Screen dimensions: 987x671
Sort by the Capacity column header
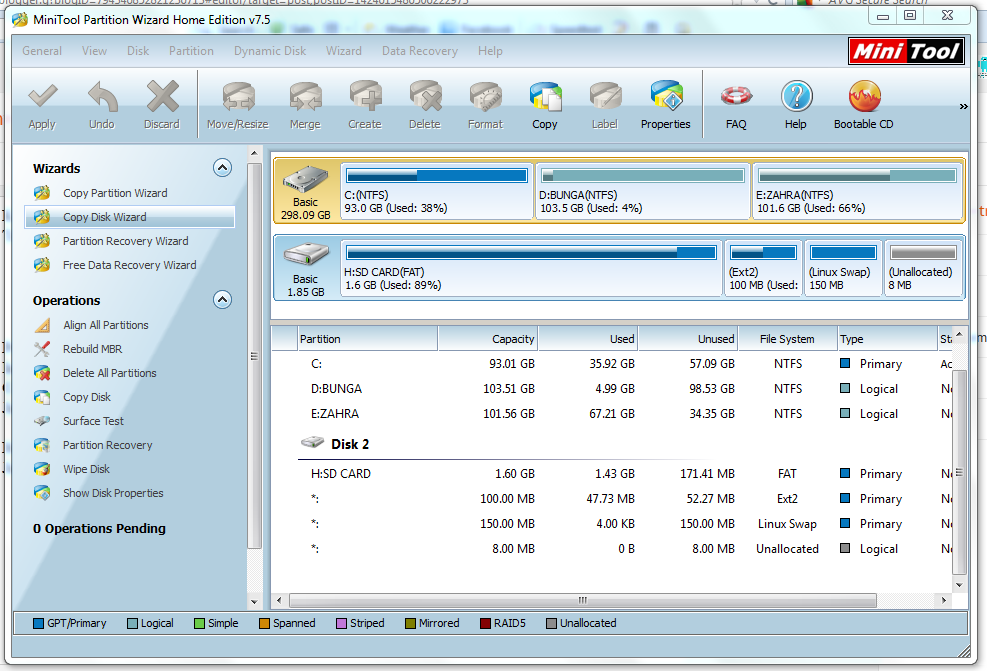(x=488, y=339)
